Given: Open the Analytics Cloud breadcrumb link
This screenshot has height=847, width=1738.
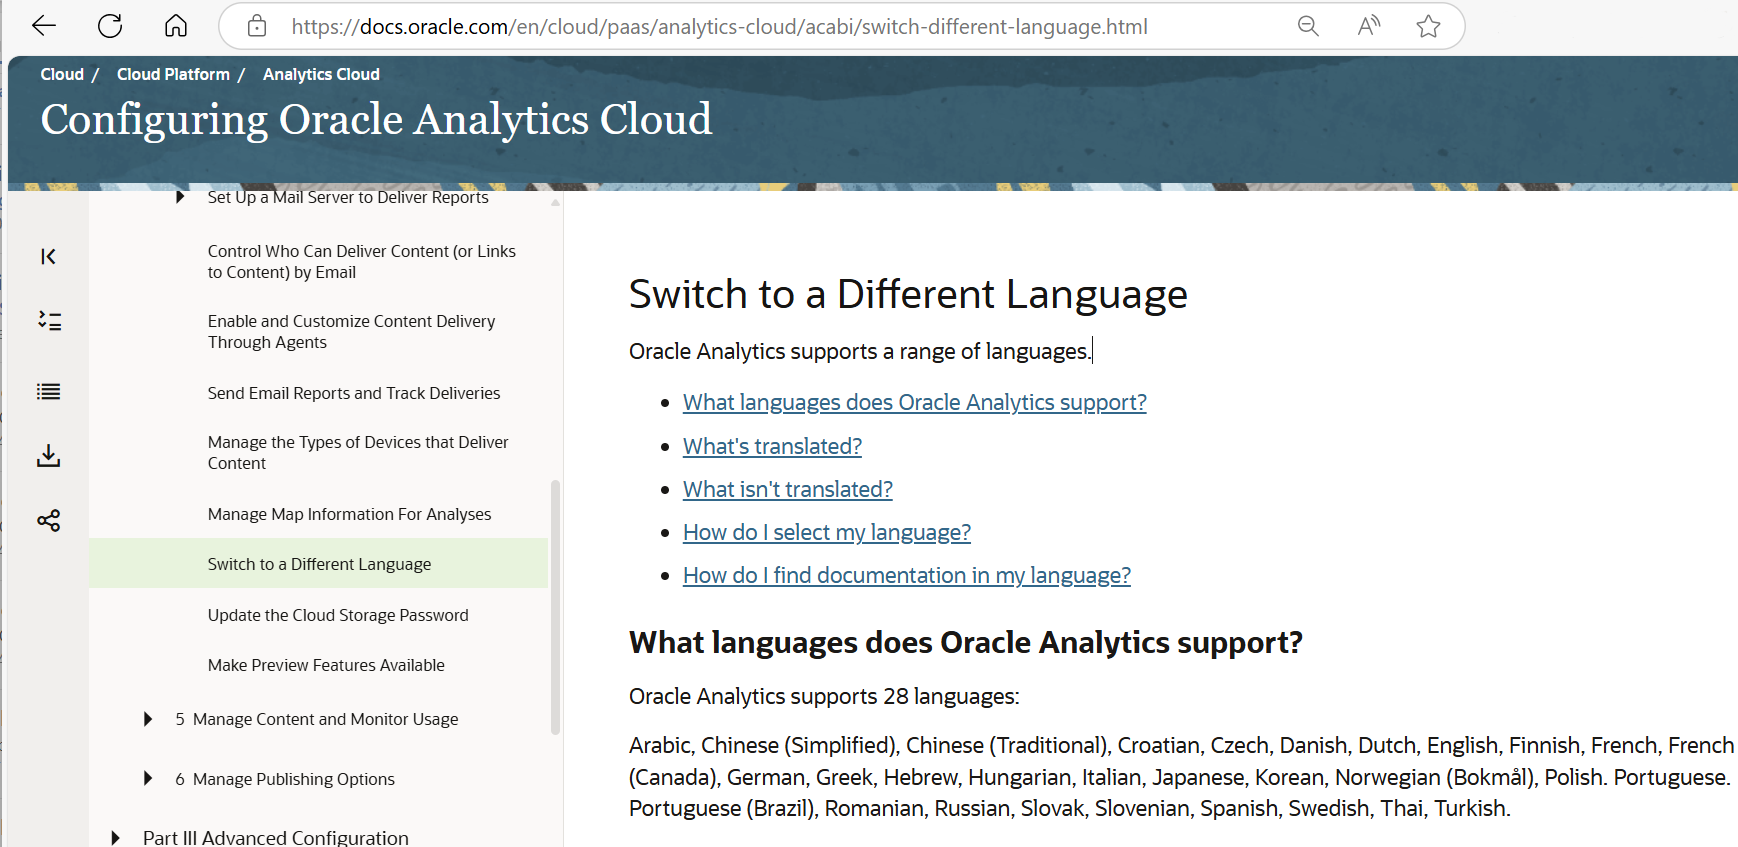Looking at the screenshot, I should pos(321,74).
